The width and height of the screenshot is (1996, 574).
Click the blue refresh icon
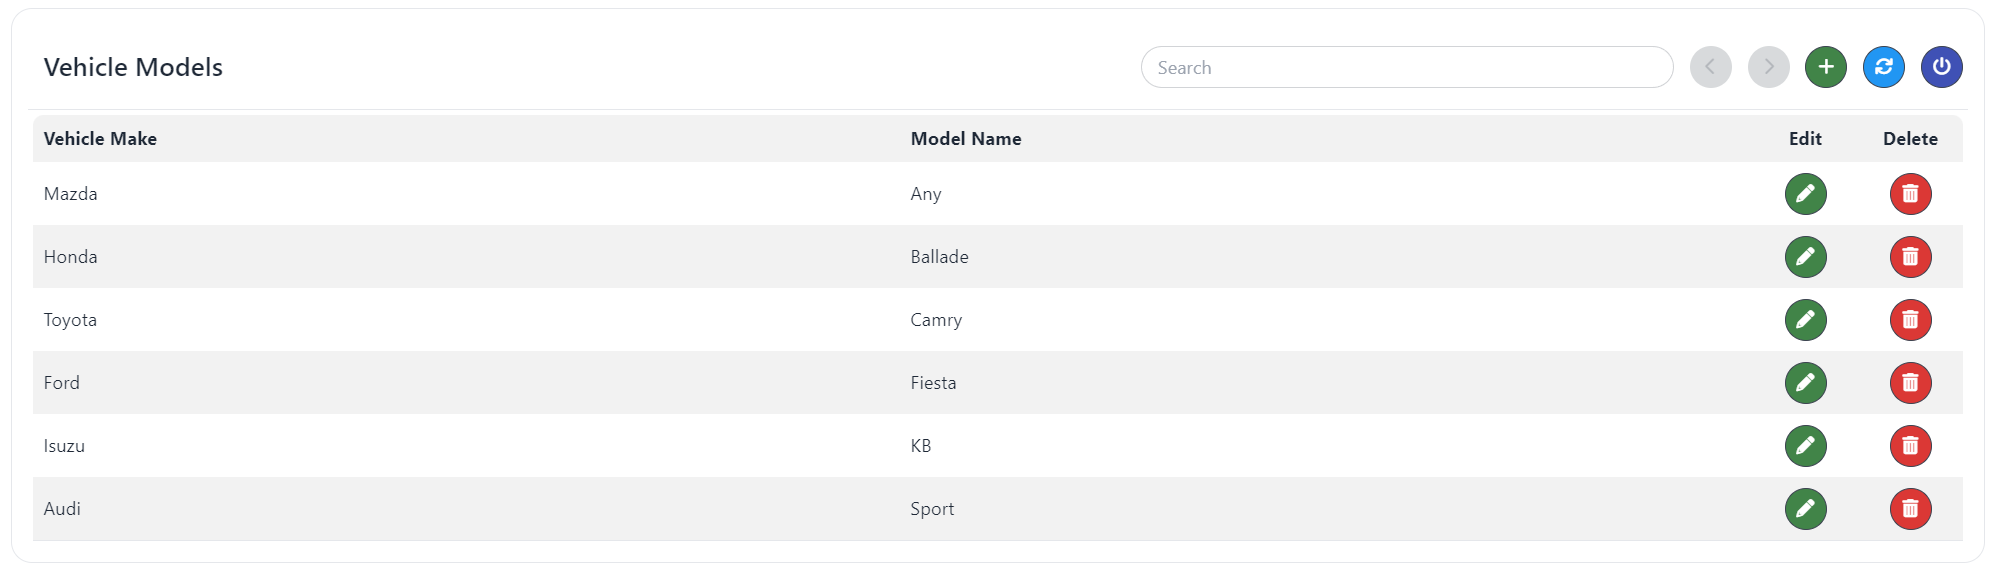(1883, 67)
